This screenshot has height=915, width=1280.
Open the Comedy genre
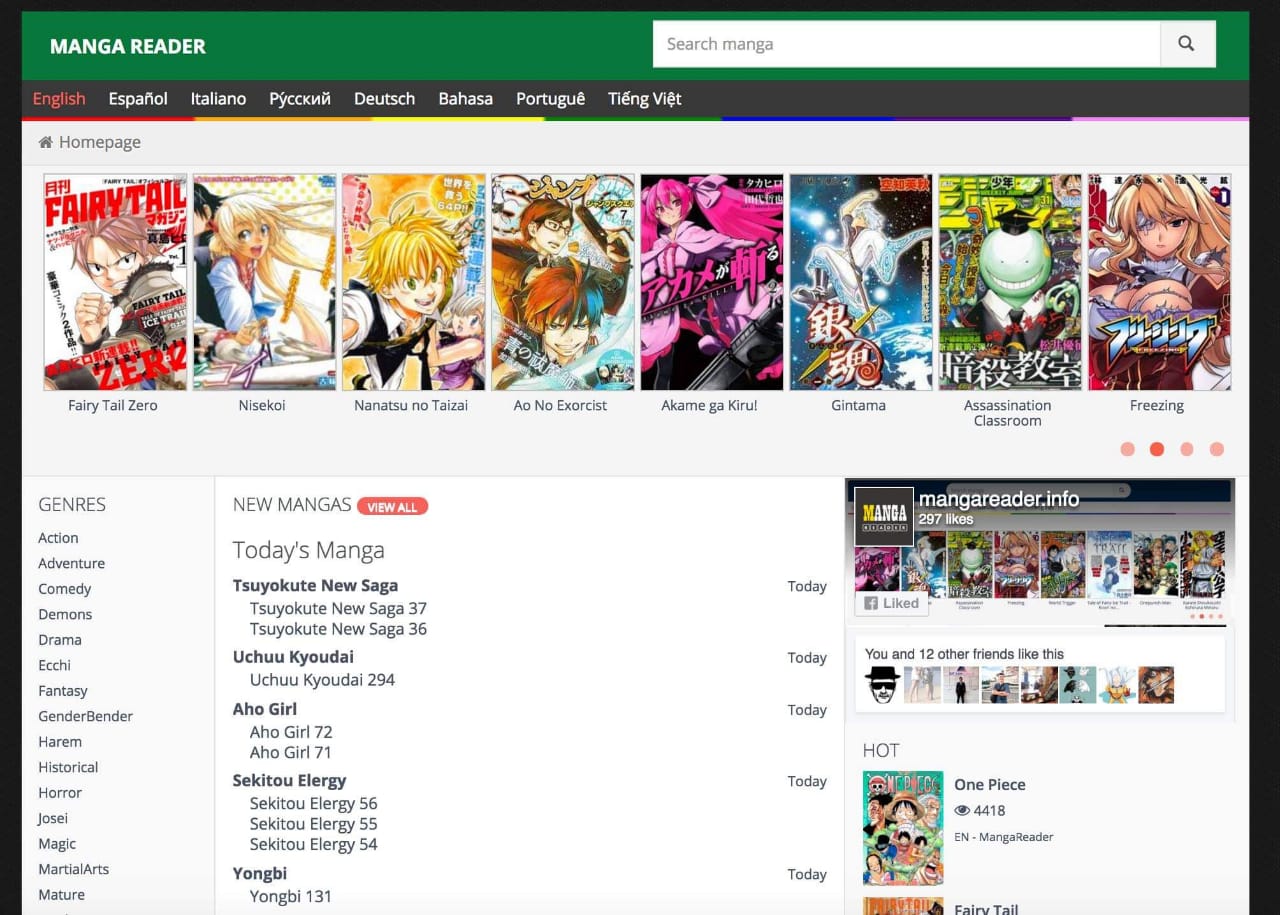(64, 589)
